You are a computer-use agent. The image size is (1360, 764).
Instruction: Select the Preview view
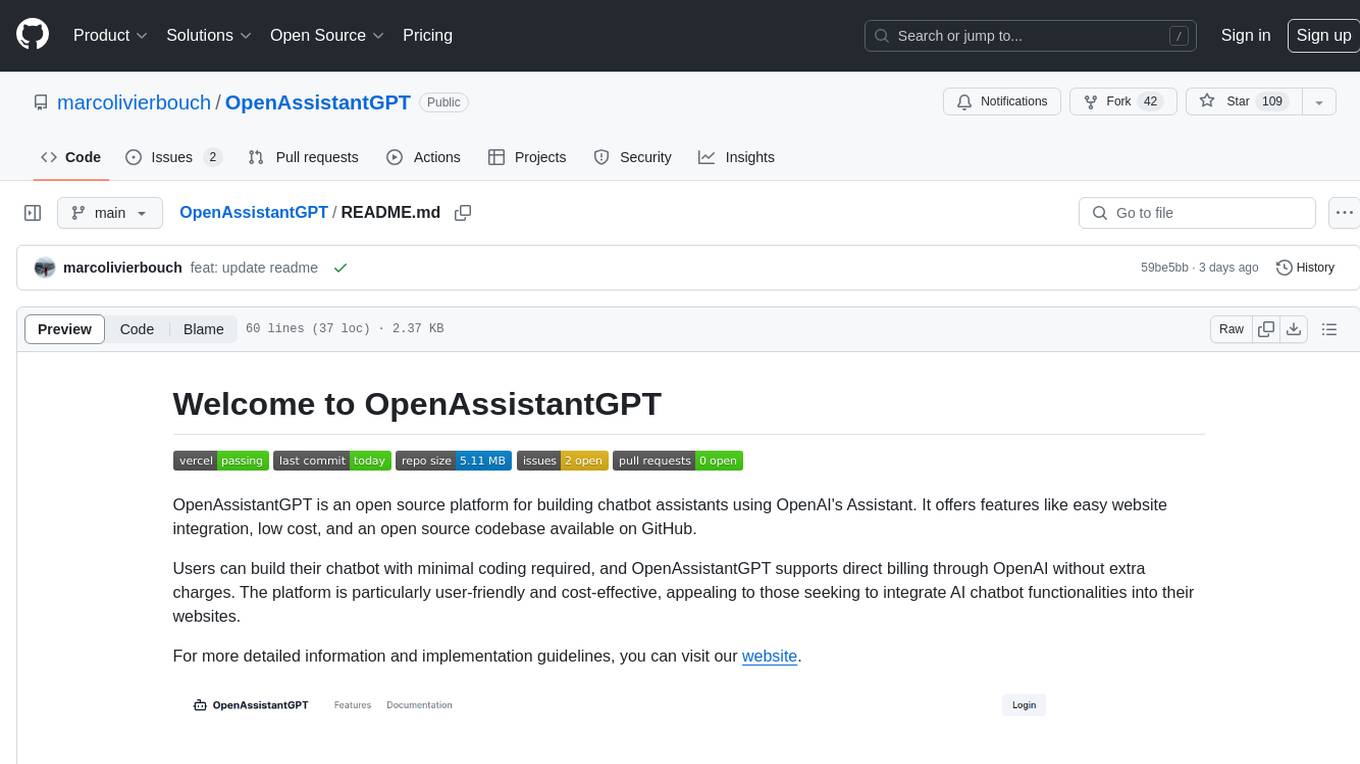coord(65,329)
